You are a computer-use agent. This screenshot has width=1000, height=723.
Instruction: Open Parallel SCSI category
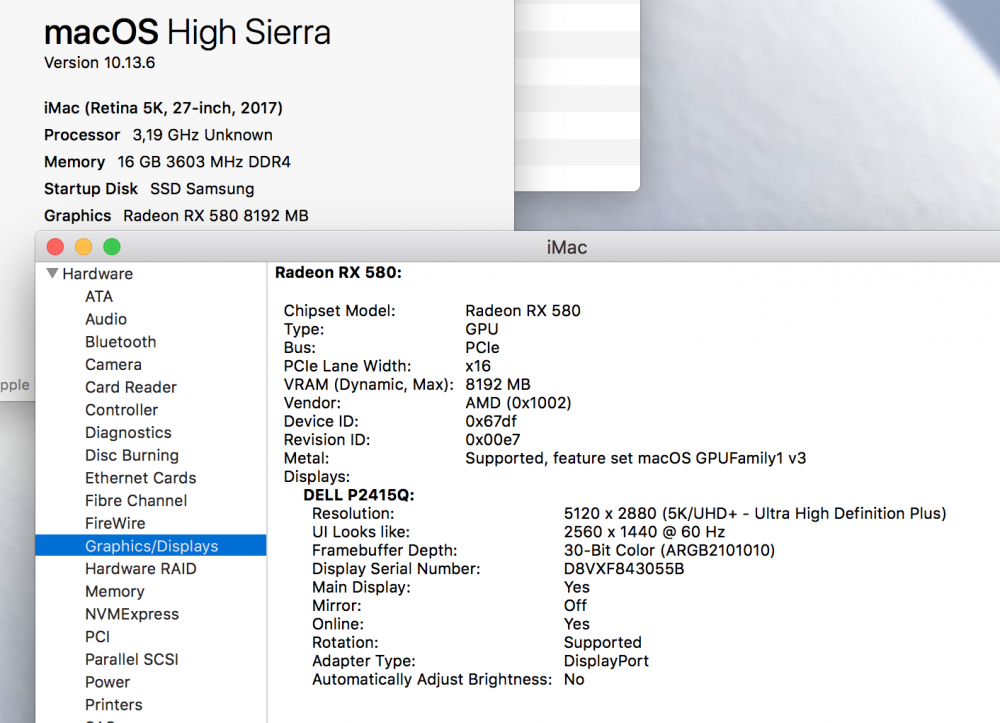click(x=132, y=659)
